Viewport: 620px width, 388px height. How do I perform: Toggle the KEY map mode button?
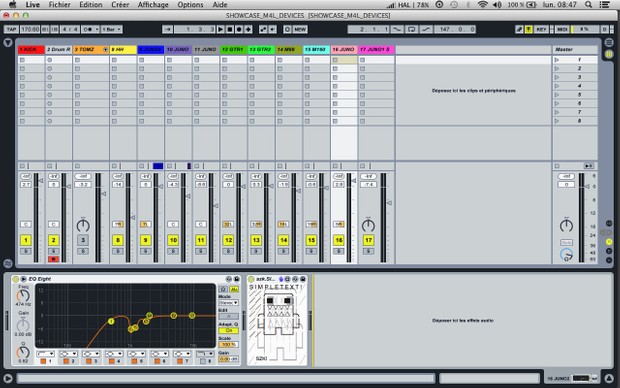coord(541,29)
